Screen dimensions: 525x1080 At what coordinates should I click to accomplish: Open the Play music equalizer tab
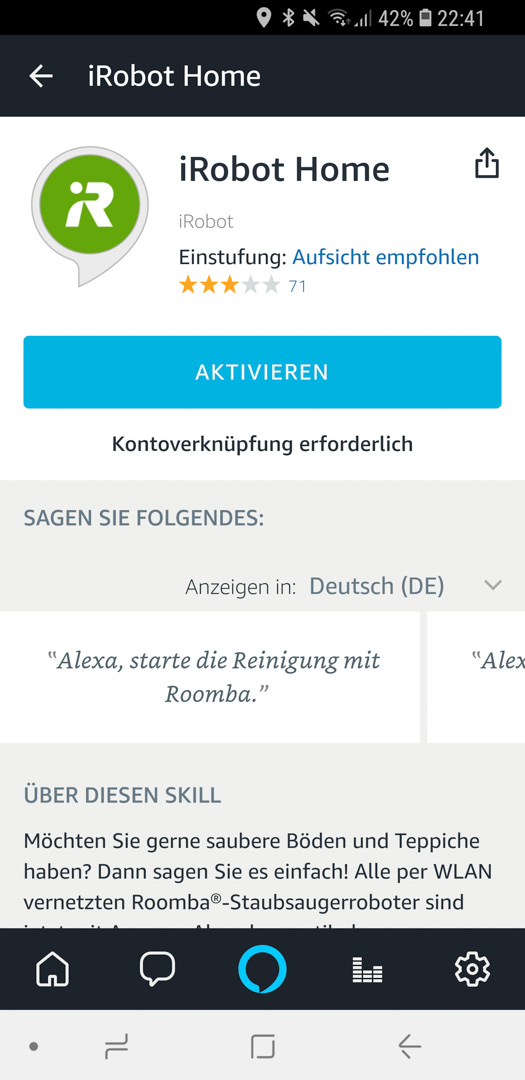coord(367,970)
